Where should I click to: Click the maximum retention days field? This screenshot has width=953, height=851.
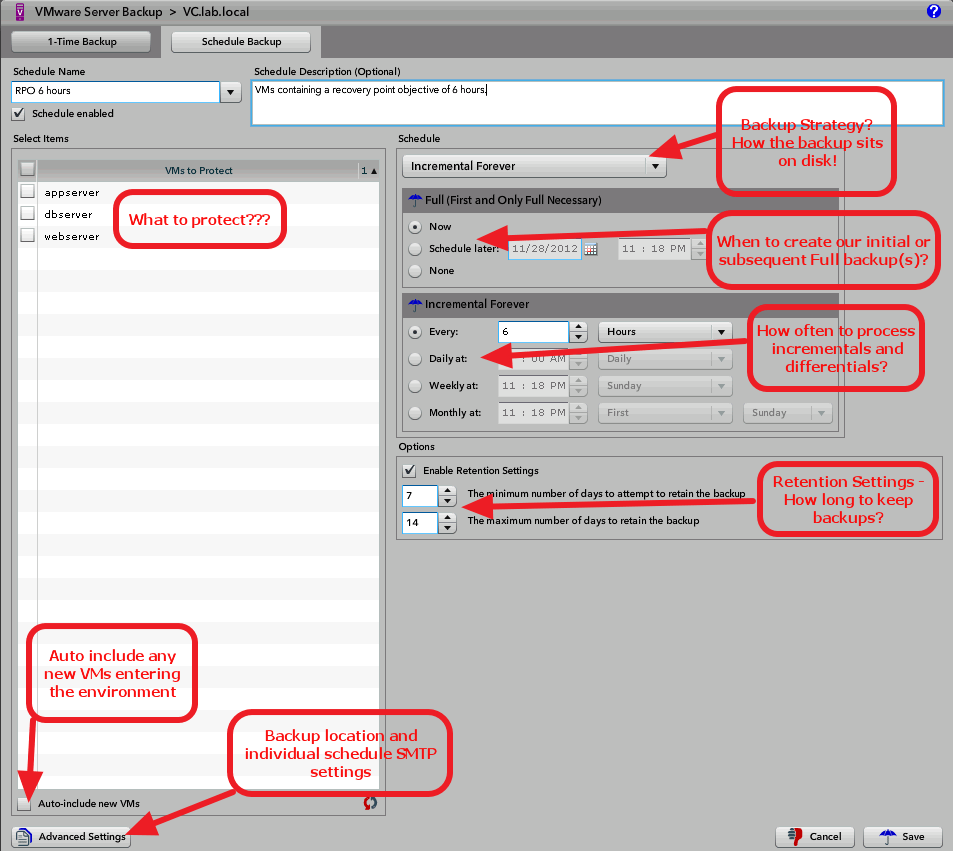click(x=419, y=523)
